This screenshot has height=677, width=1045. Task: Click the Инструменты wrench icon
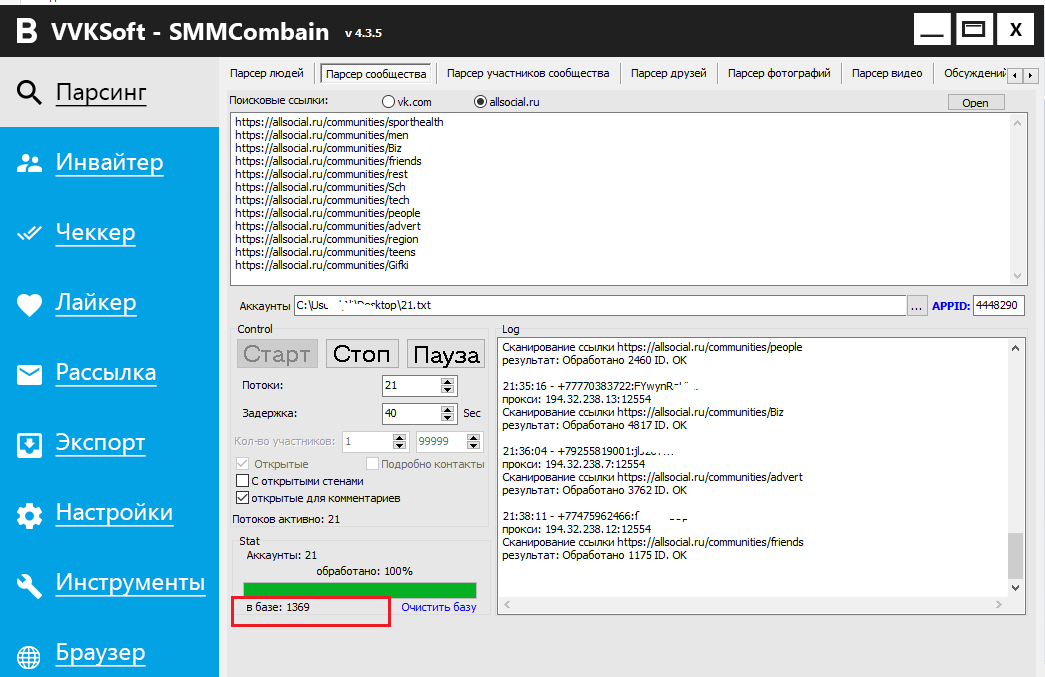pos(29,586)
